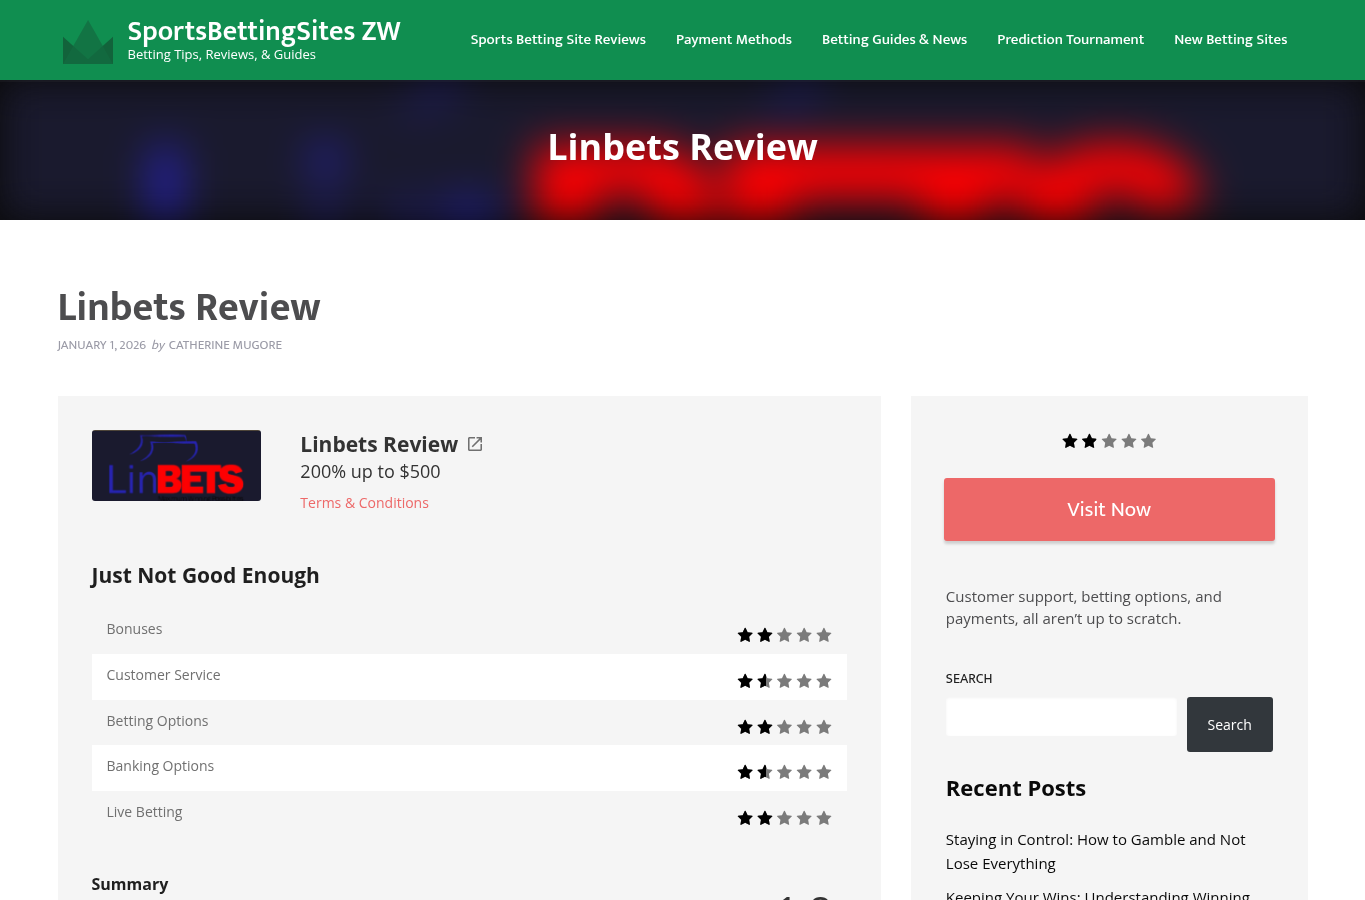Click the 'January 1, 2026' post date
Image resolution: width=1365 pixels, height=900 pixels.
(x=102, y=345)
